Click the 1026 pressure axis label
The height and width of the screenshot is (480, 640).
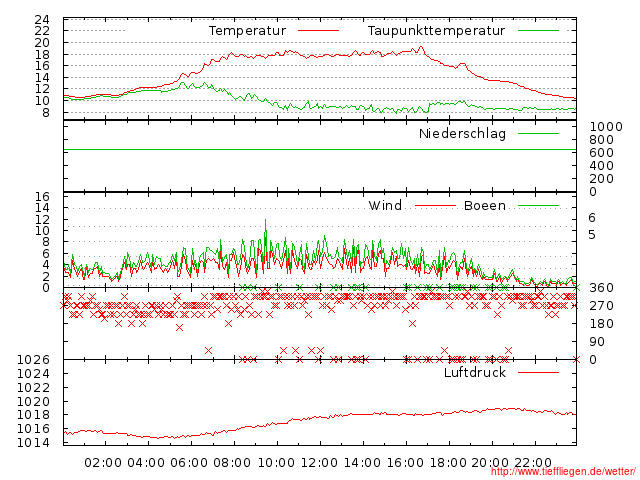(33, 360)
